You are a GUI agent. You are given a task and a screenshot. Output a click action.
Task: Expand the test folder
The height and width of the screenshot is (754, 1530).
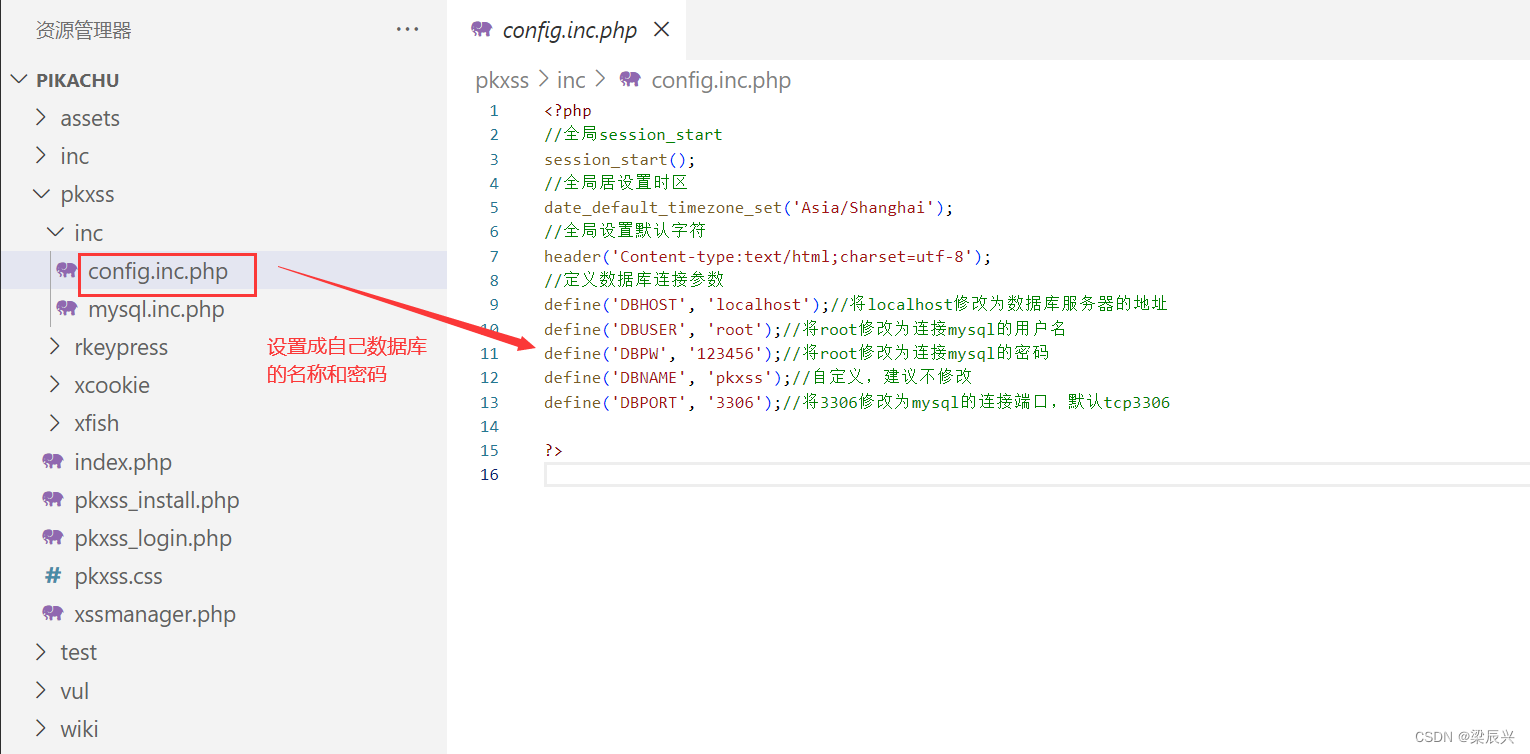point(41,652)
